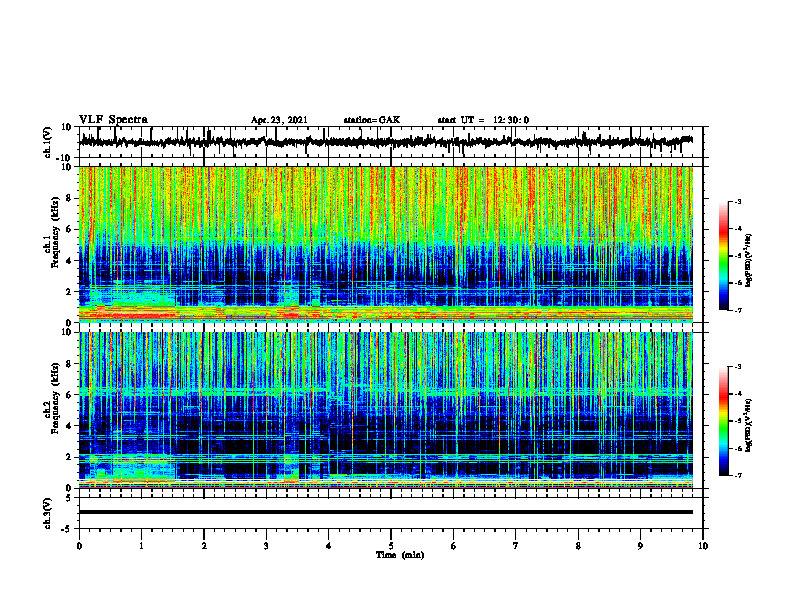Click time-axis tick label "9" at bottom
Viewport: 792px width, 612px height.
pyautogui.click(x=640, y=546)
